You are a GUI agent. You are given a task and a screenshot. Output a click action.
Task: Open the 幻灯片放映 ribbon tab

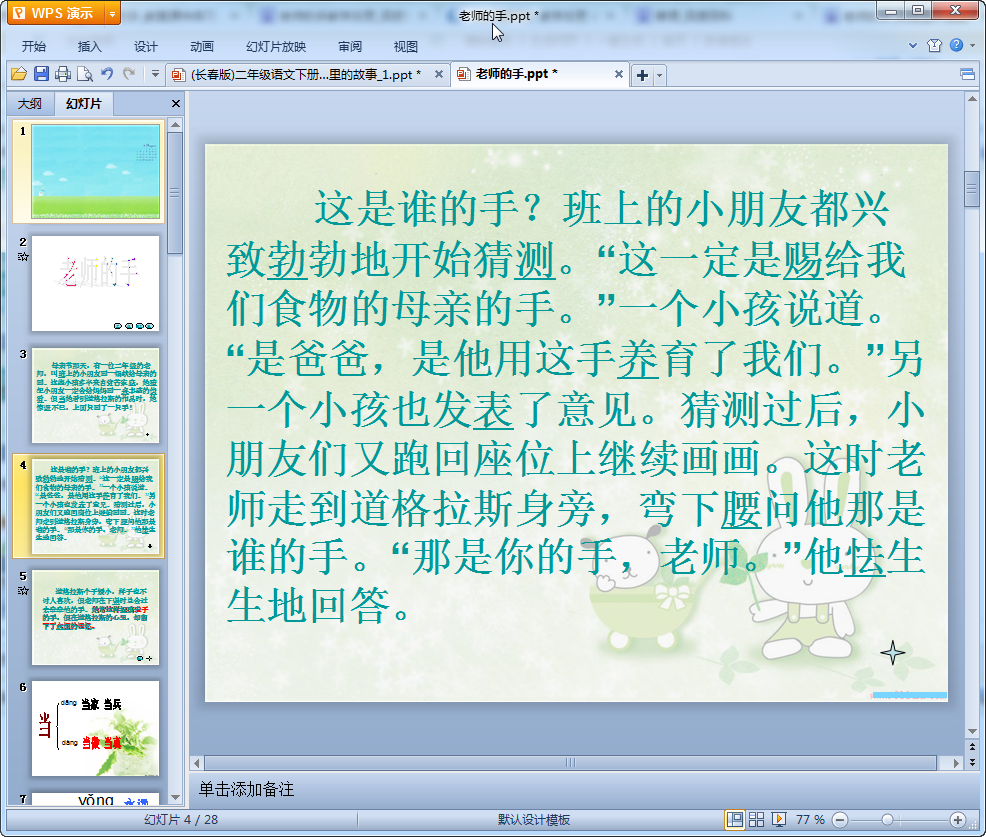coord(276,47)
